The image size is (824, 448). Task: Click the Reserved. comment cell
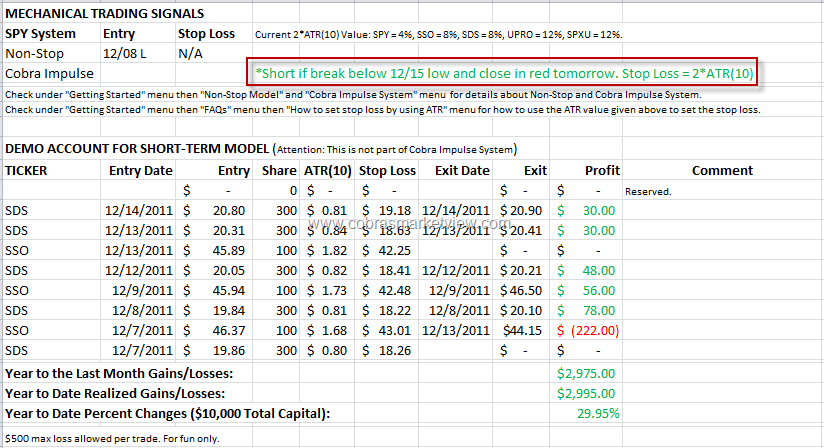point(648,192)
